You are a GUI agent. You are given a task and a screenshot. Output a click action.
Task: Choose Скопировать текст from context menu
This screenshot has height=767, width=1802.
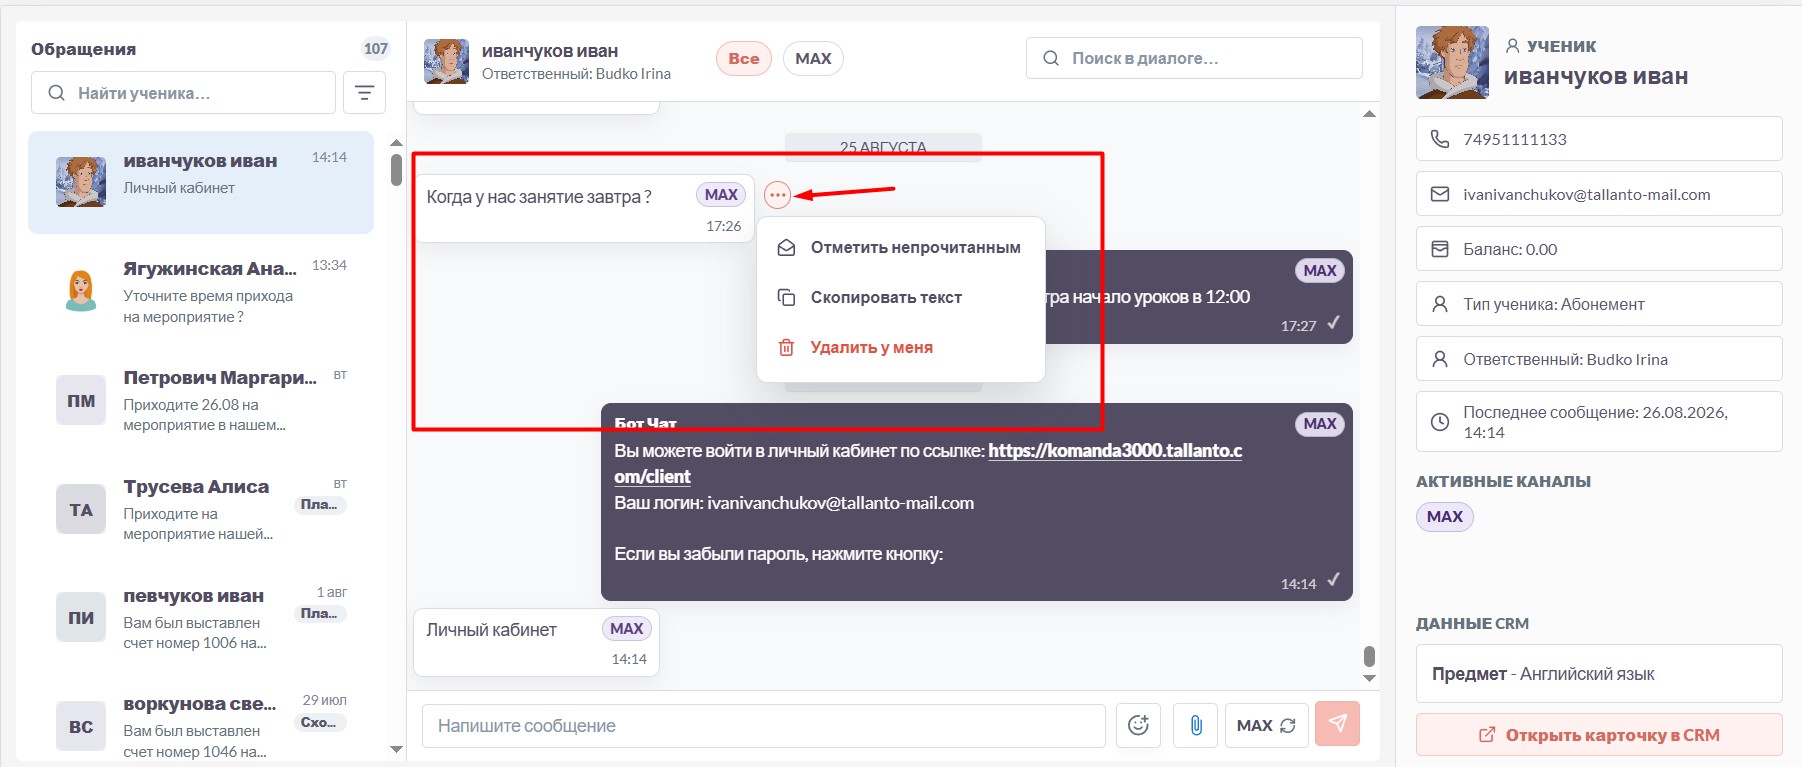tap(900, 297)
